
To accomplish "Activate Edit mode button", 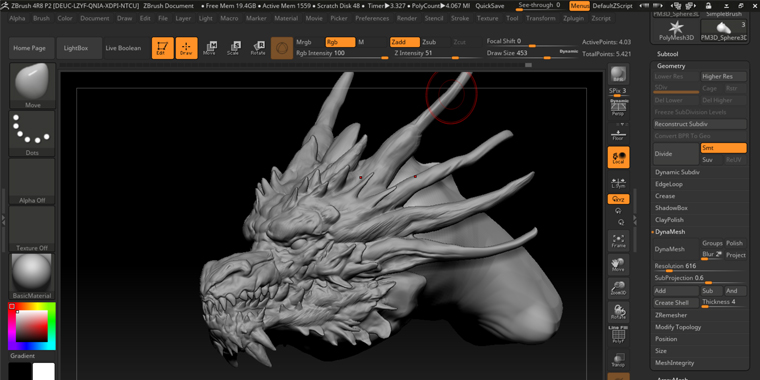I will (x=162, y=48).
